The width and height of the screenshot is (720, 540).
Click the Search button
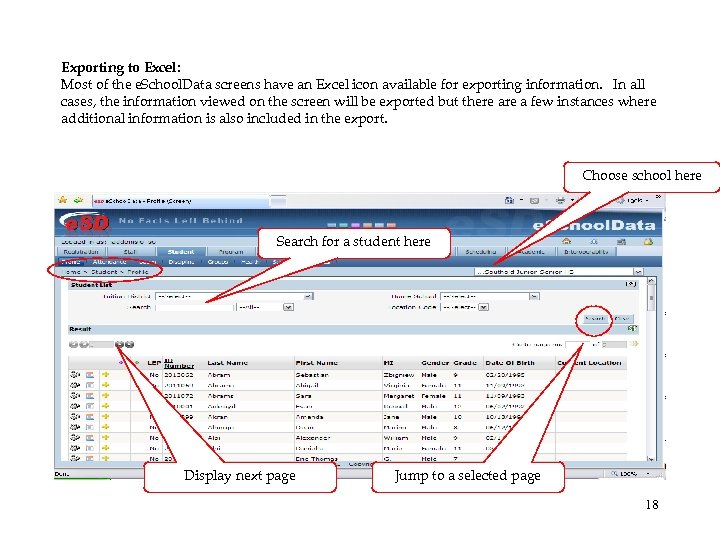click(595, 318)
